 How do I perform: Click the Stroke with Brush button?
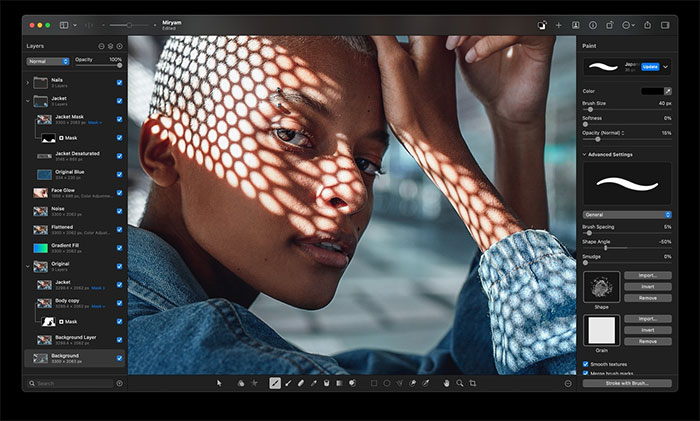click(627, 383)
